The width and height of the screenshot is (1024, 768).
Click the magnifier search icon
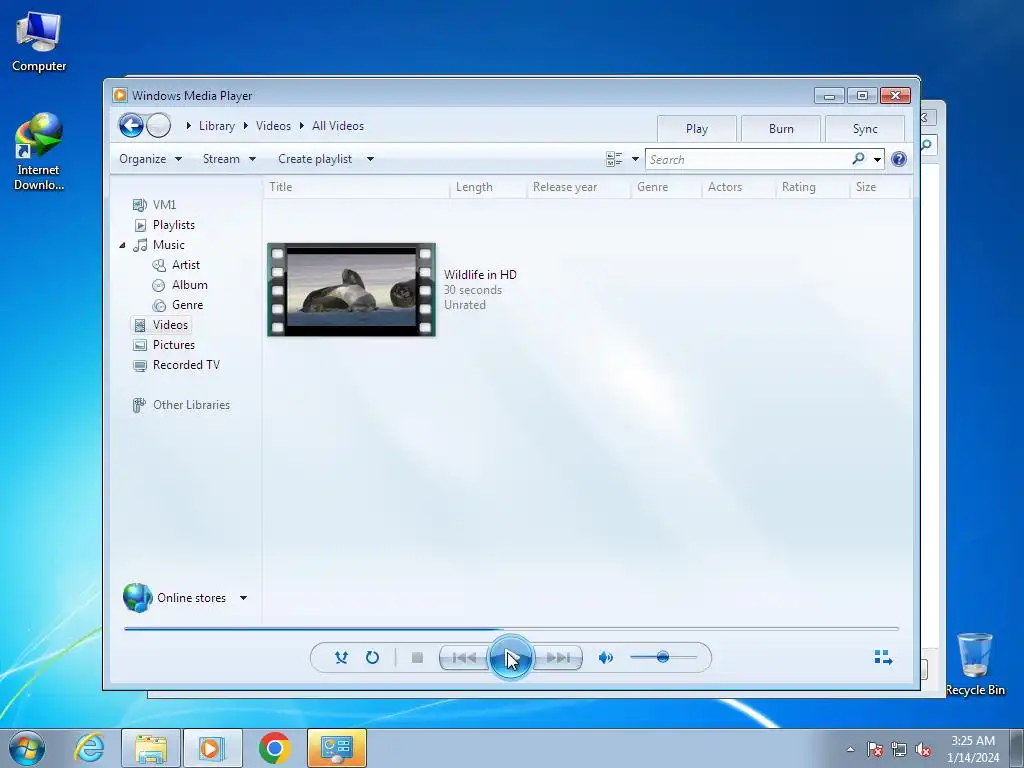tap(858, 159)
